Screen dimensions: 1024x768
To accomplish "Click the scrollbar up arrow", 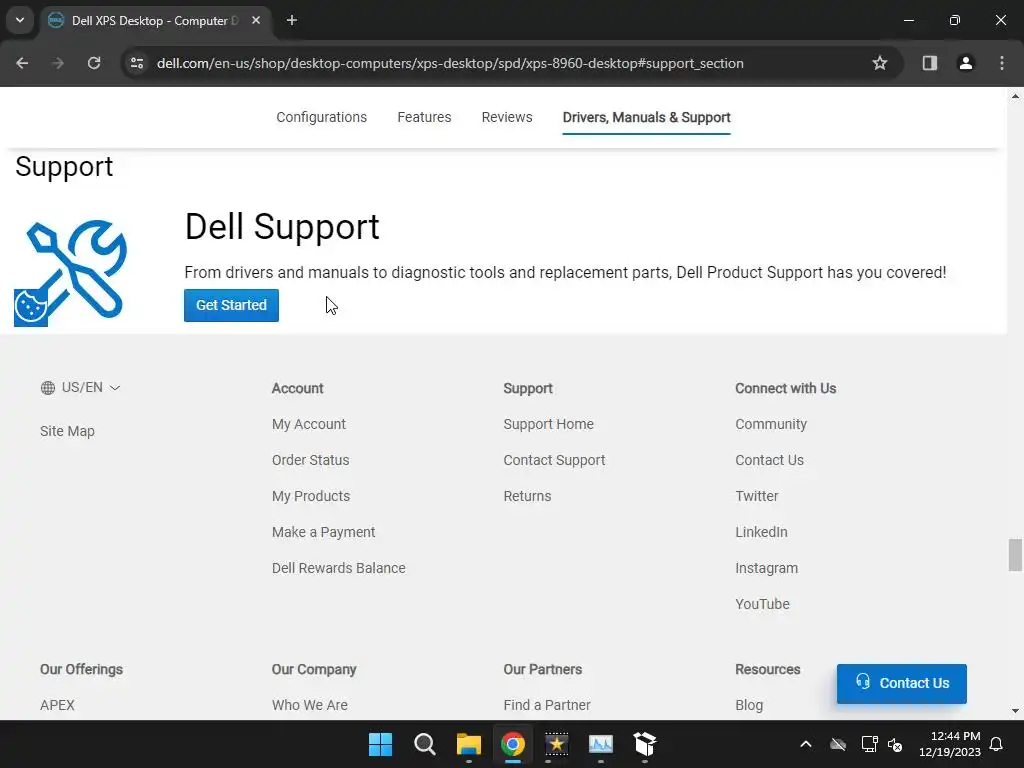I will click(x=1015, y=97).
